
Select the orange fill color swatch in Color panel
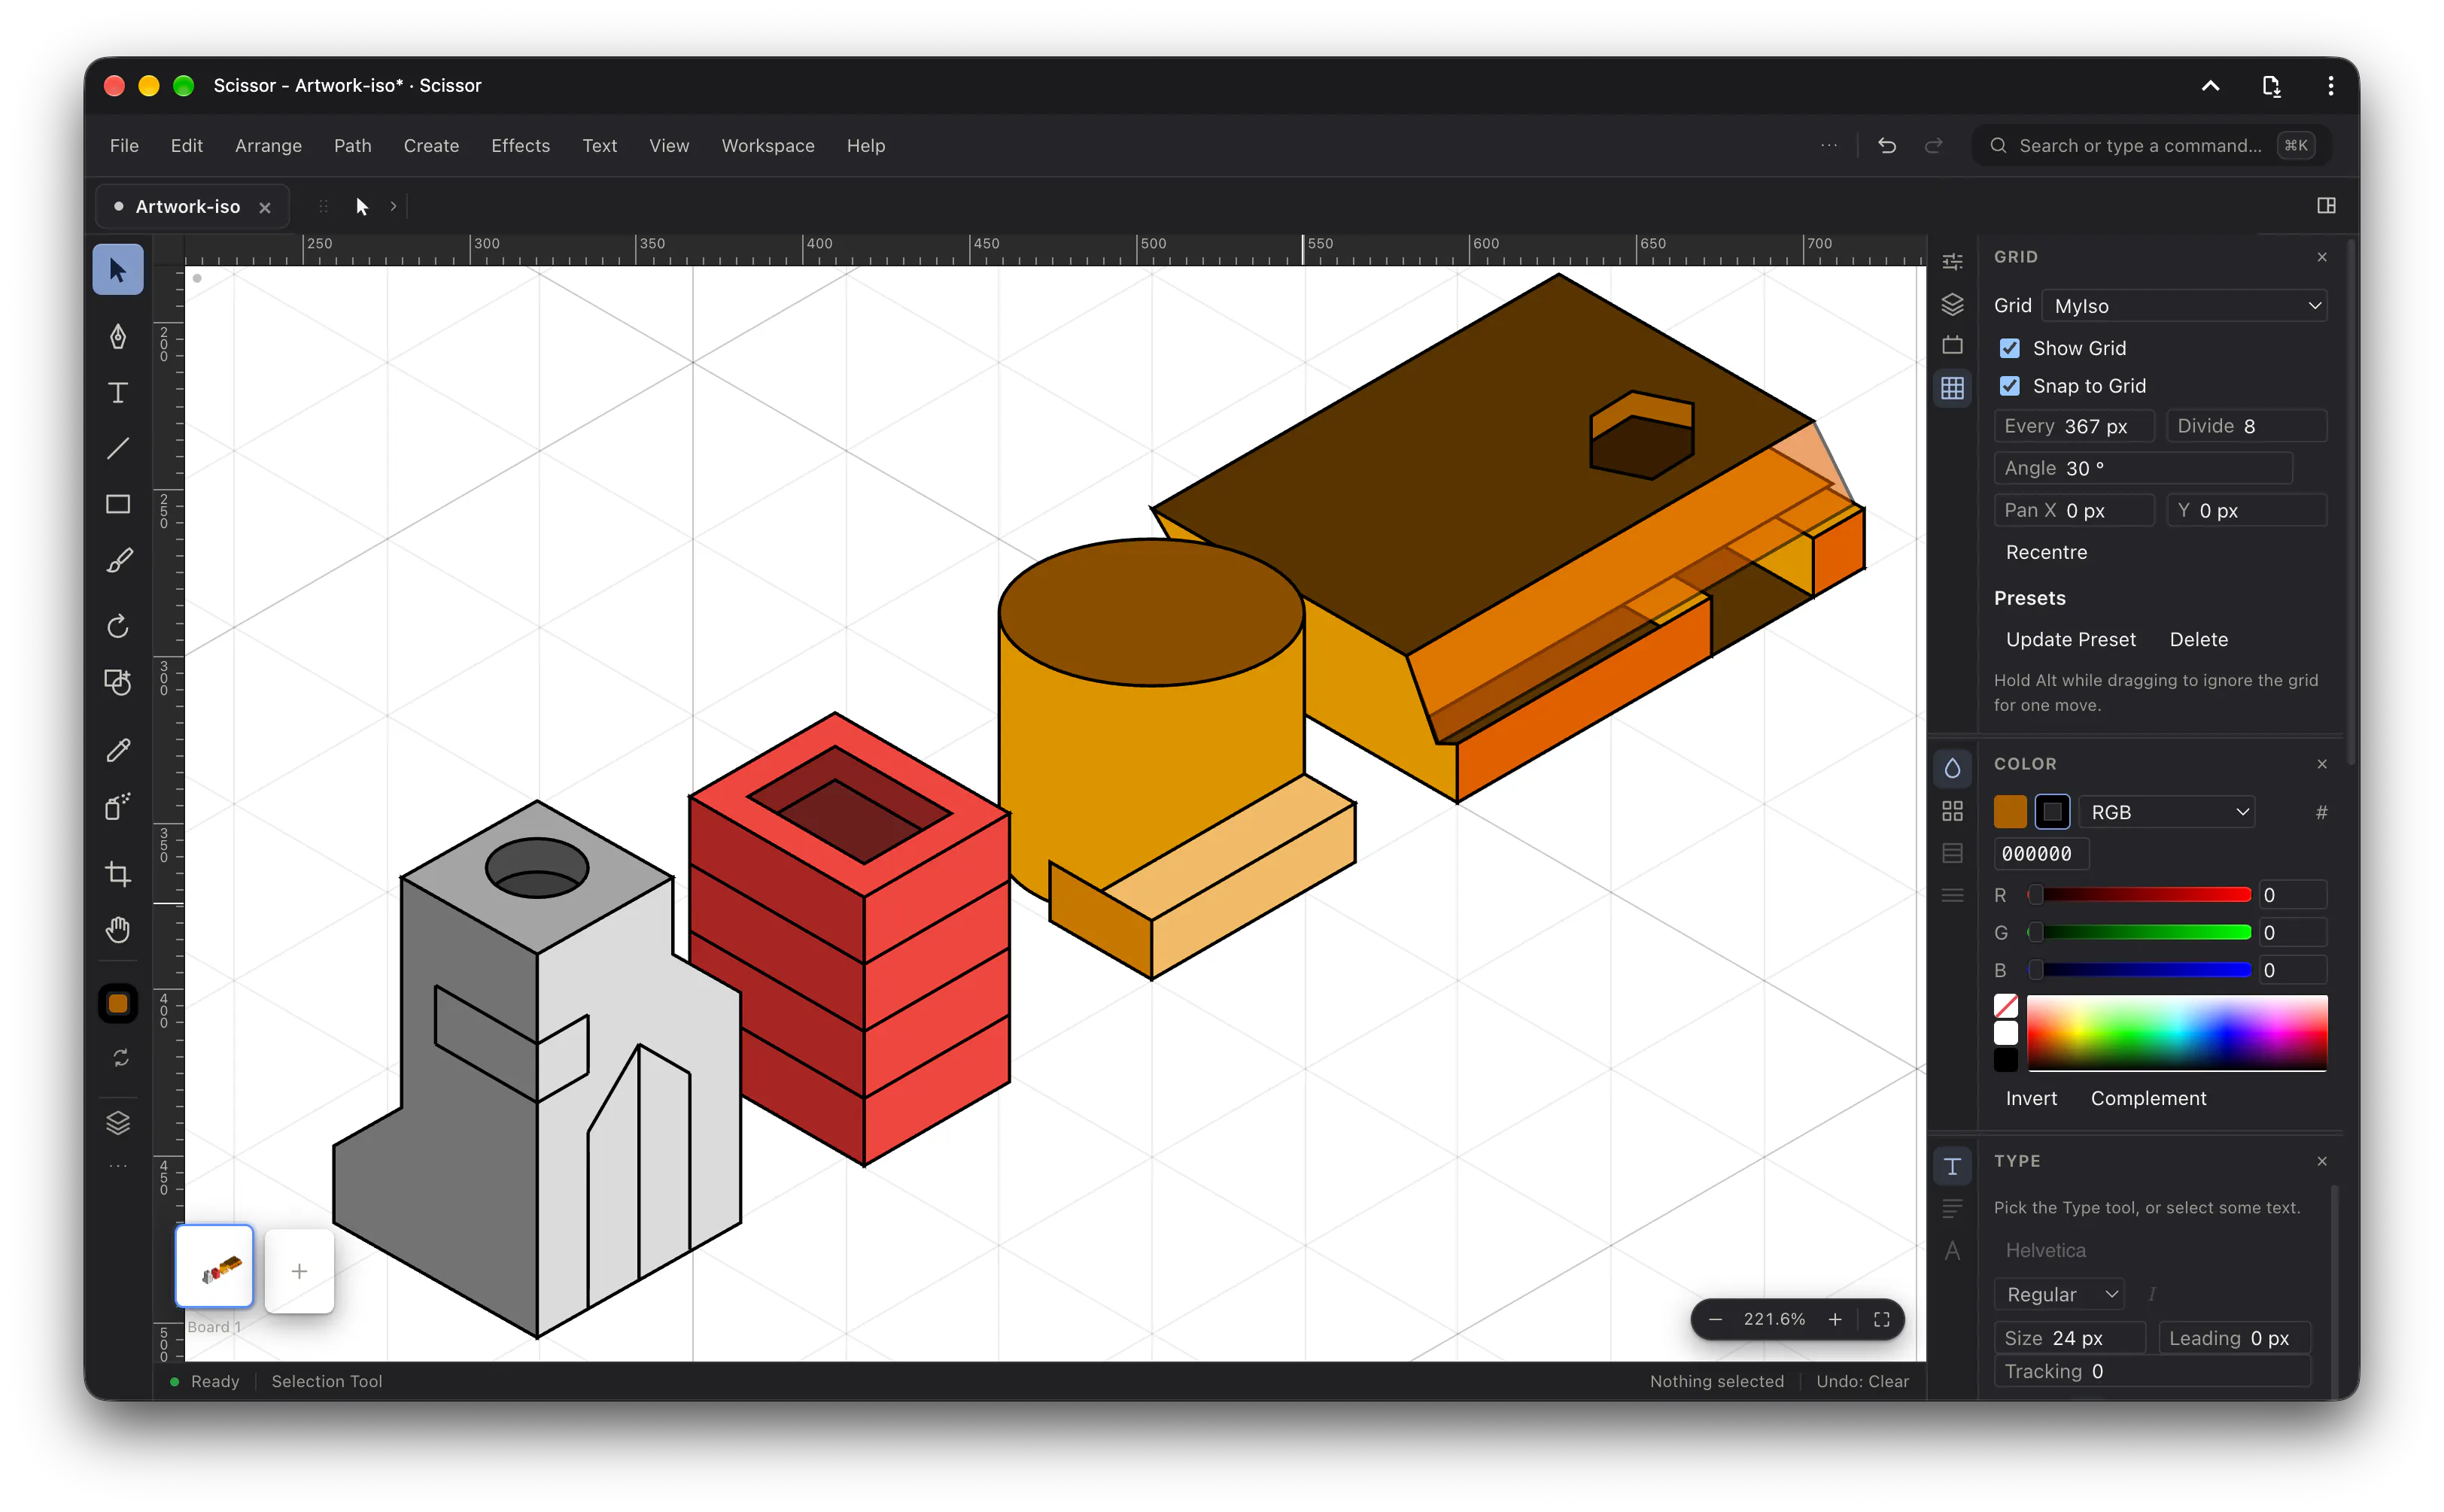(2010, 811)
